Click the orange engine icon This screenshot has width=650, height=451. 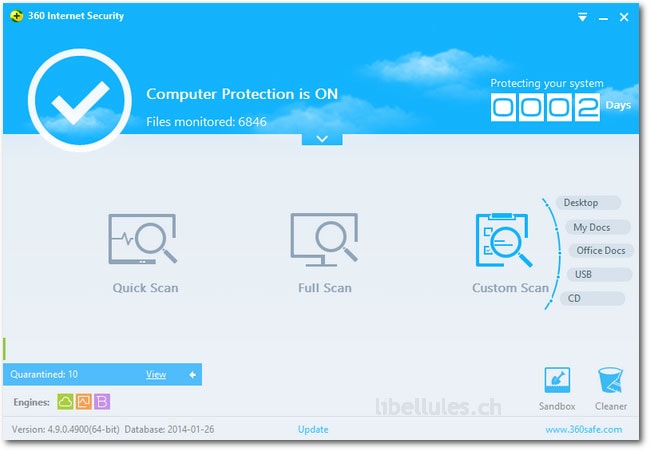pyautogui.click(x=84, y=402)
